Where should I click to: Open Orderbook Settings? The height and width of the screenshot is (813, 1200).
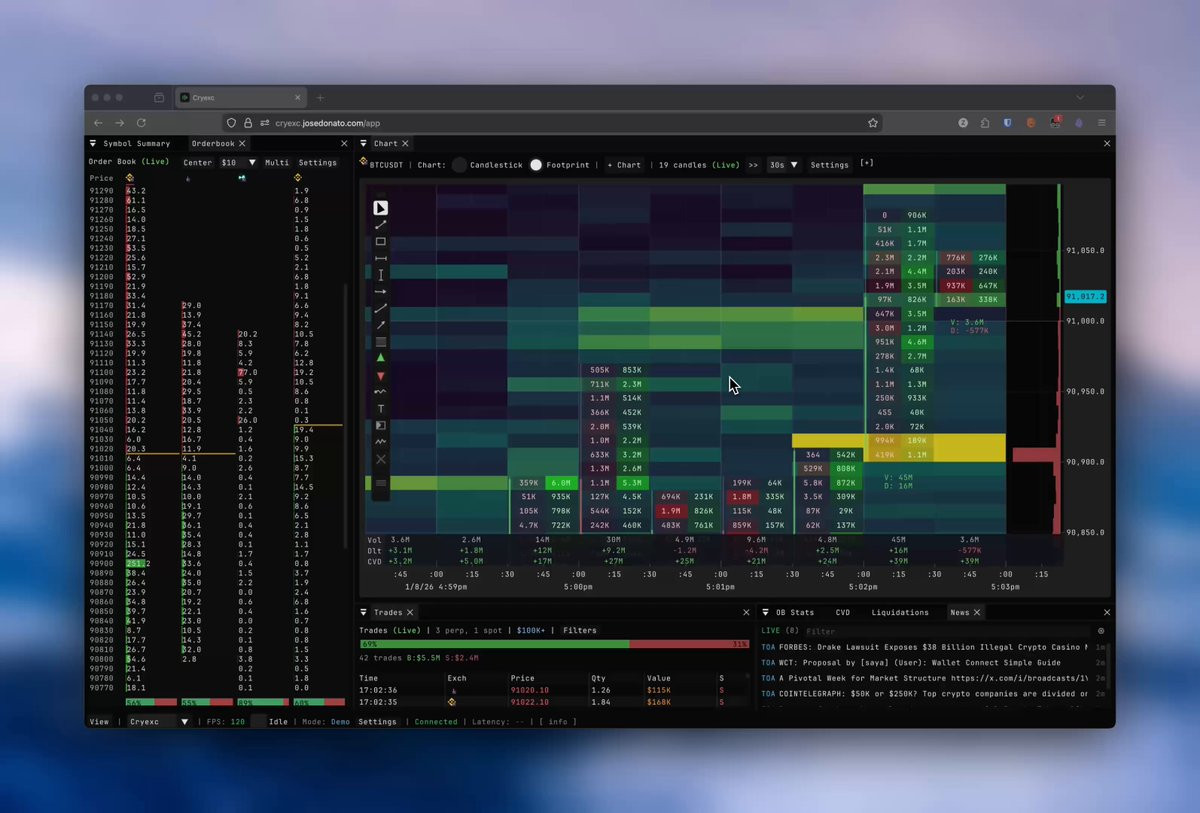(318, 162)
